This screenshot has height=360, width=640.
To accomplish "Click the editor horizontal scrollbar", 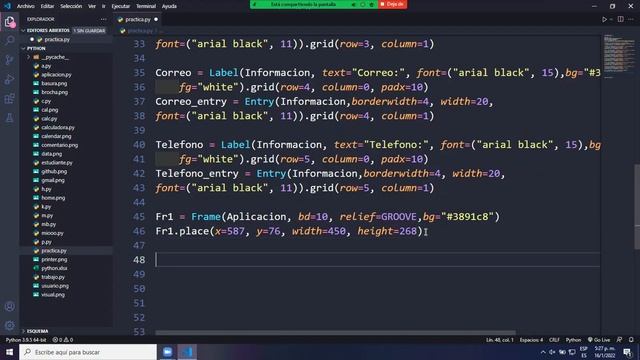I will [335, 333].
